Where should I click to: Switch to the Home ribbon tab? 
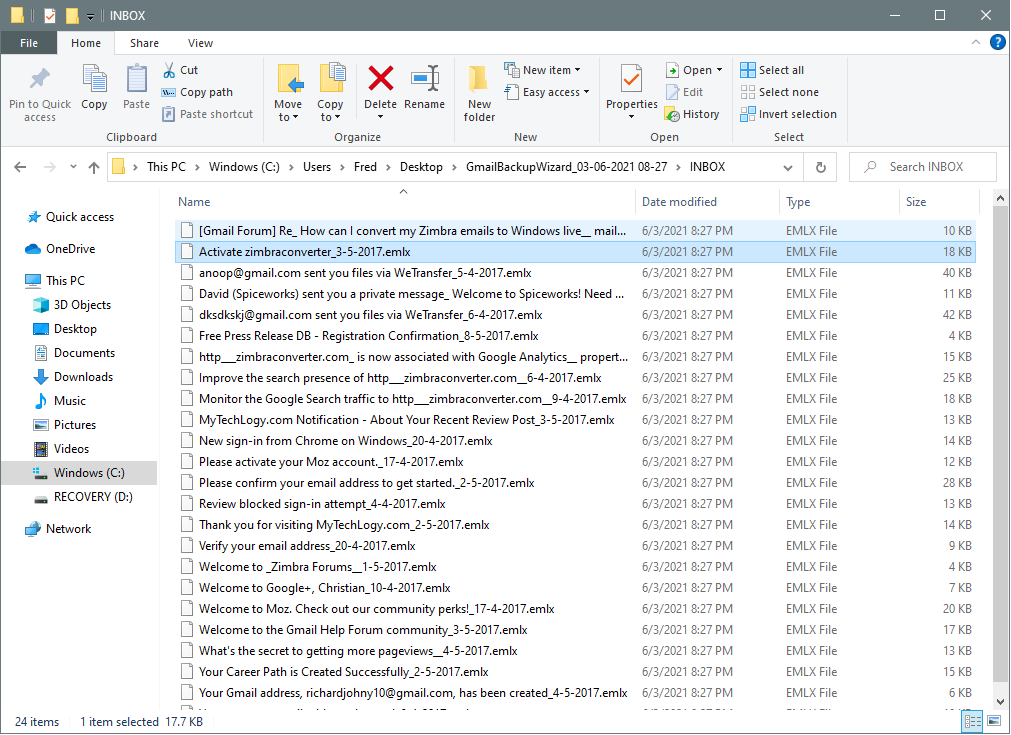pos(86,43)
